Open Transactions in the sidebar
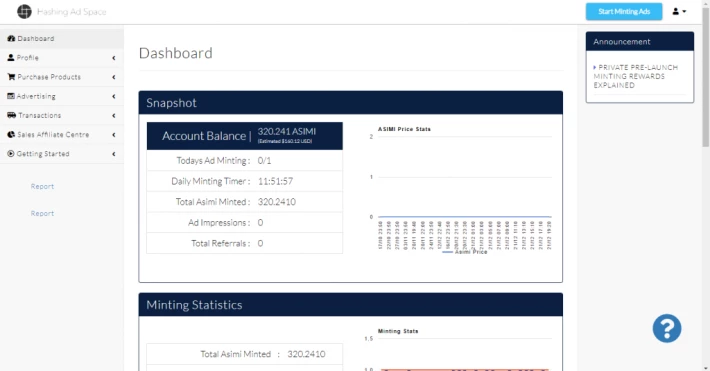The width and height of the screenshot is (710, 371). coord(62,116)
